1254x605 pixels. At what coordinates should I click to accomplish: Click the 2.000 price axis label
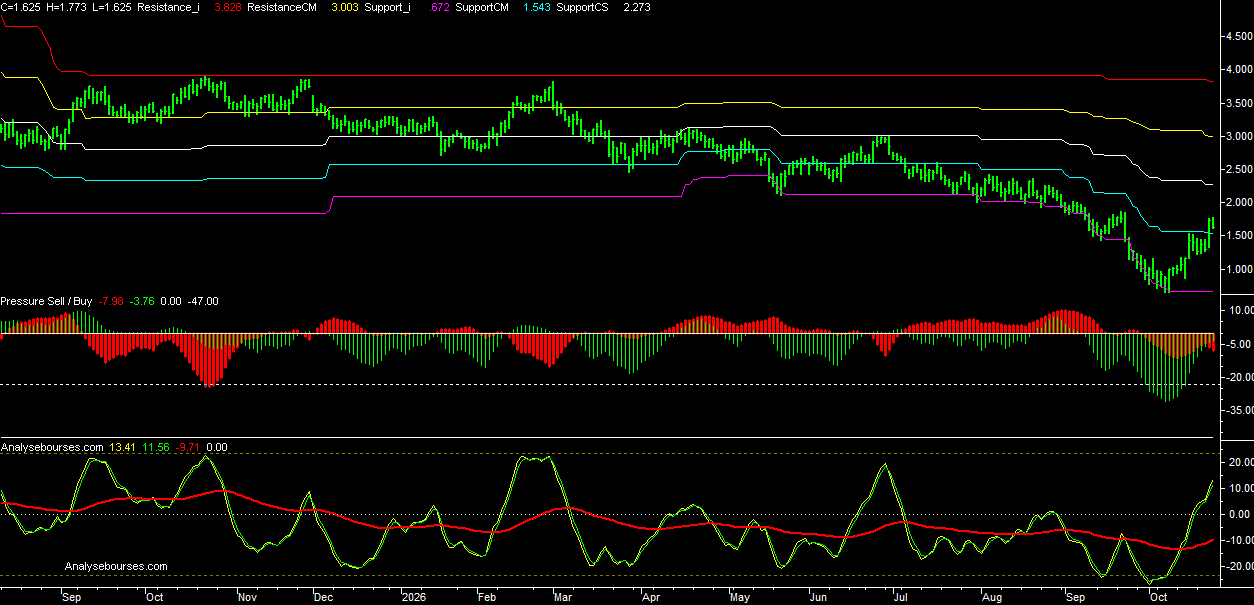1238,202
